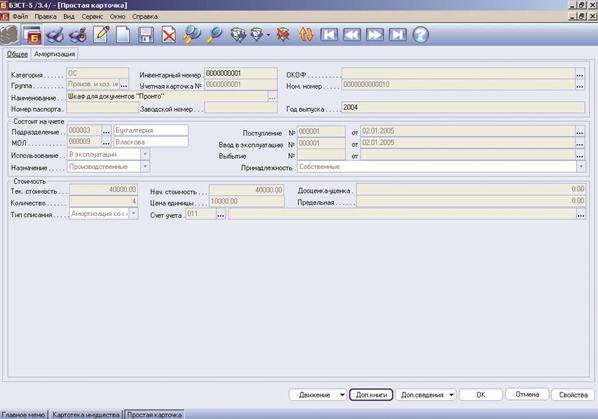Open help question mark icon
This screenshot has height=419, width=598.
pos(420,35)
